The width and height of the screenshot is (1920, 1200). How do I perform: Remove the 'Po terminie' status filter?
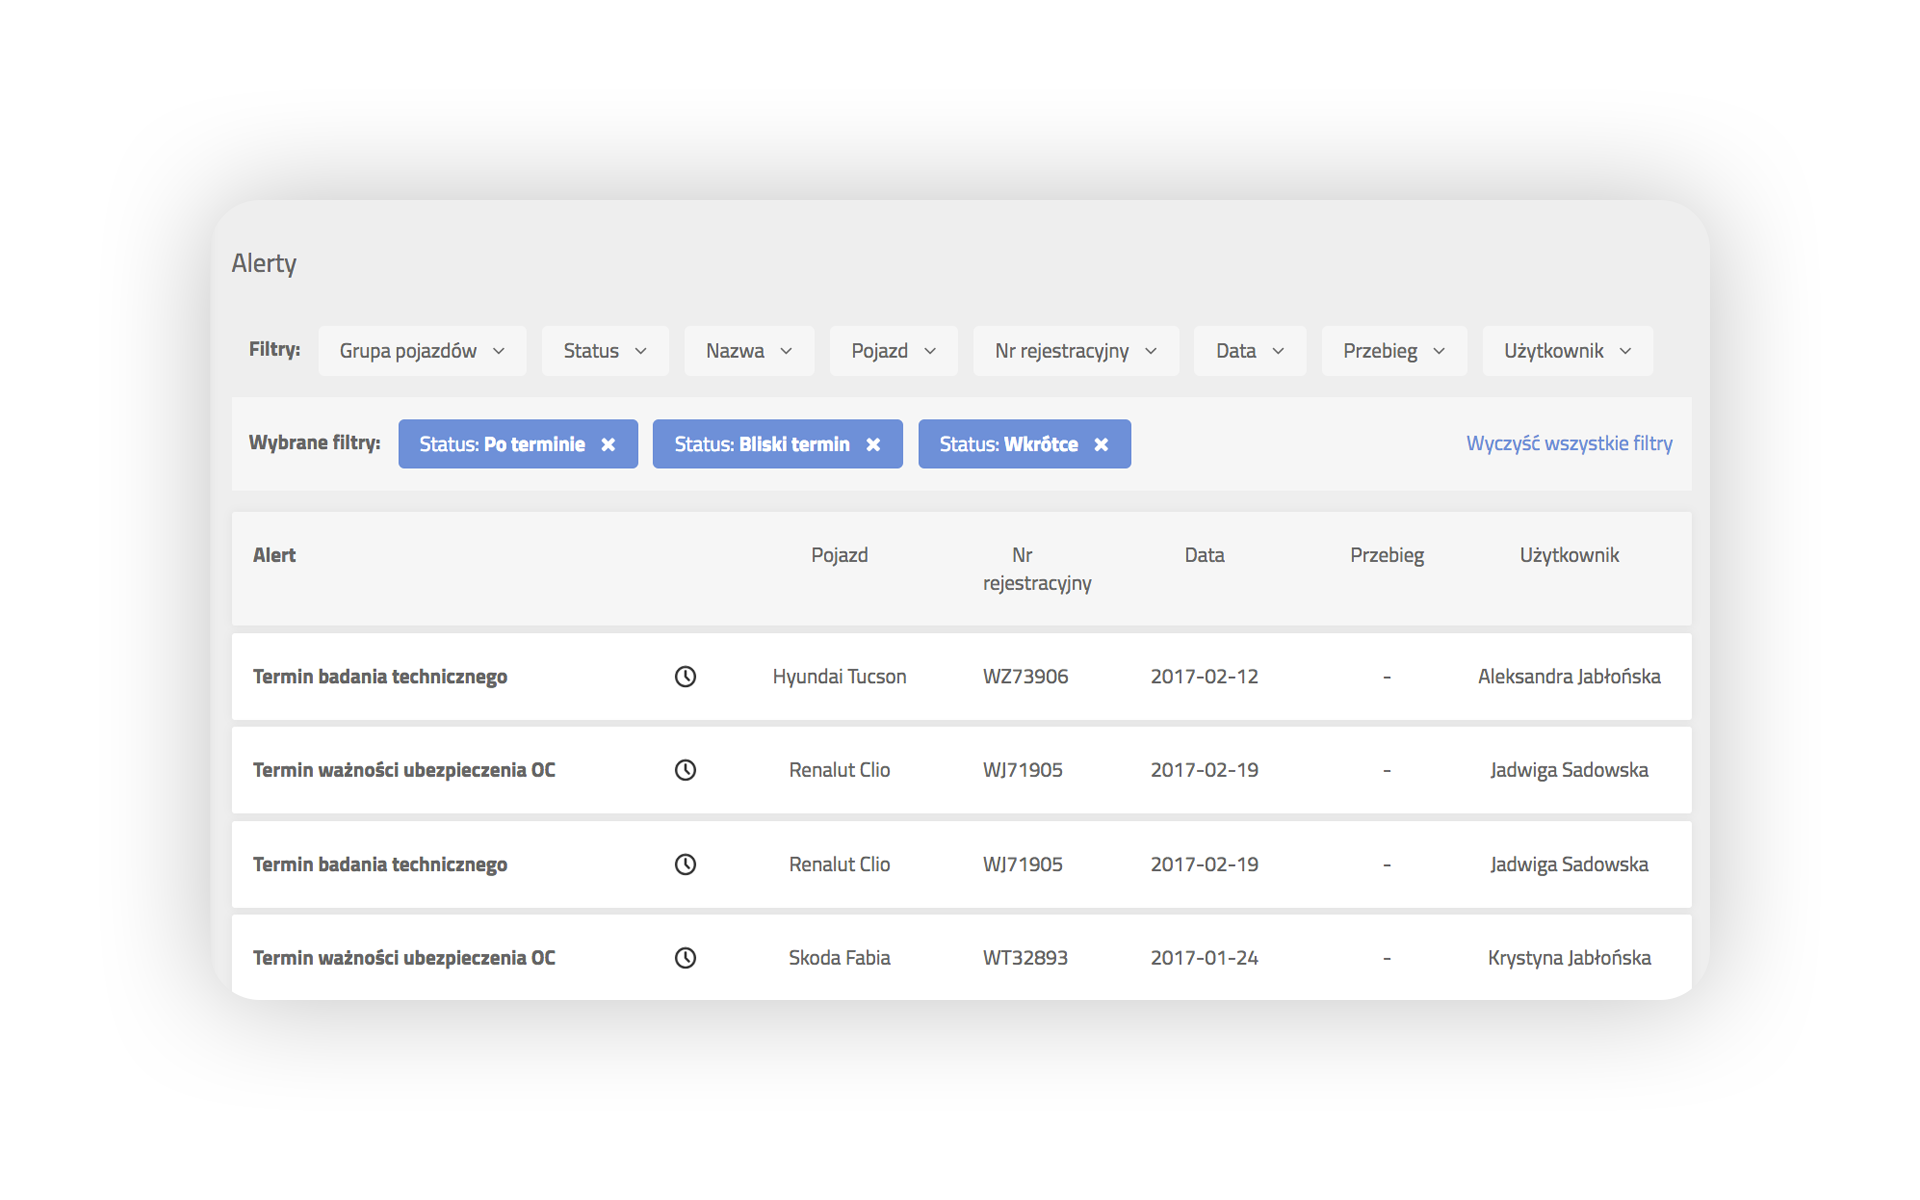point(608,445)
